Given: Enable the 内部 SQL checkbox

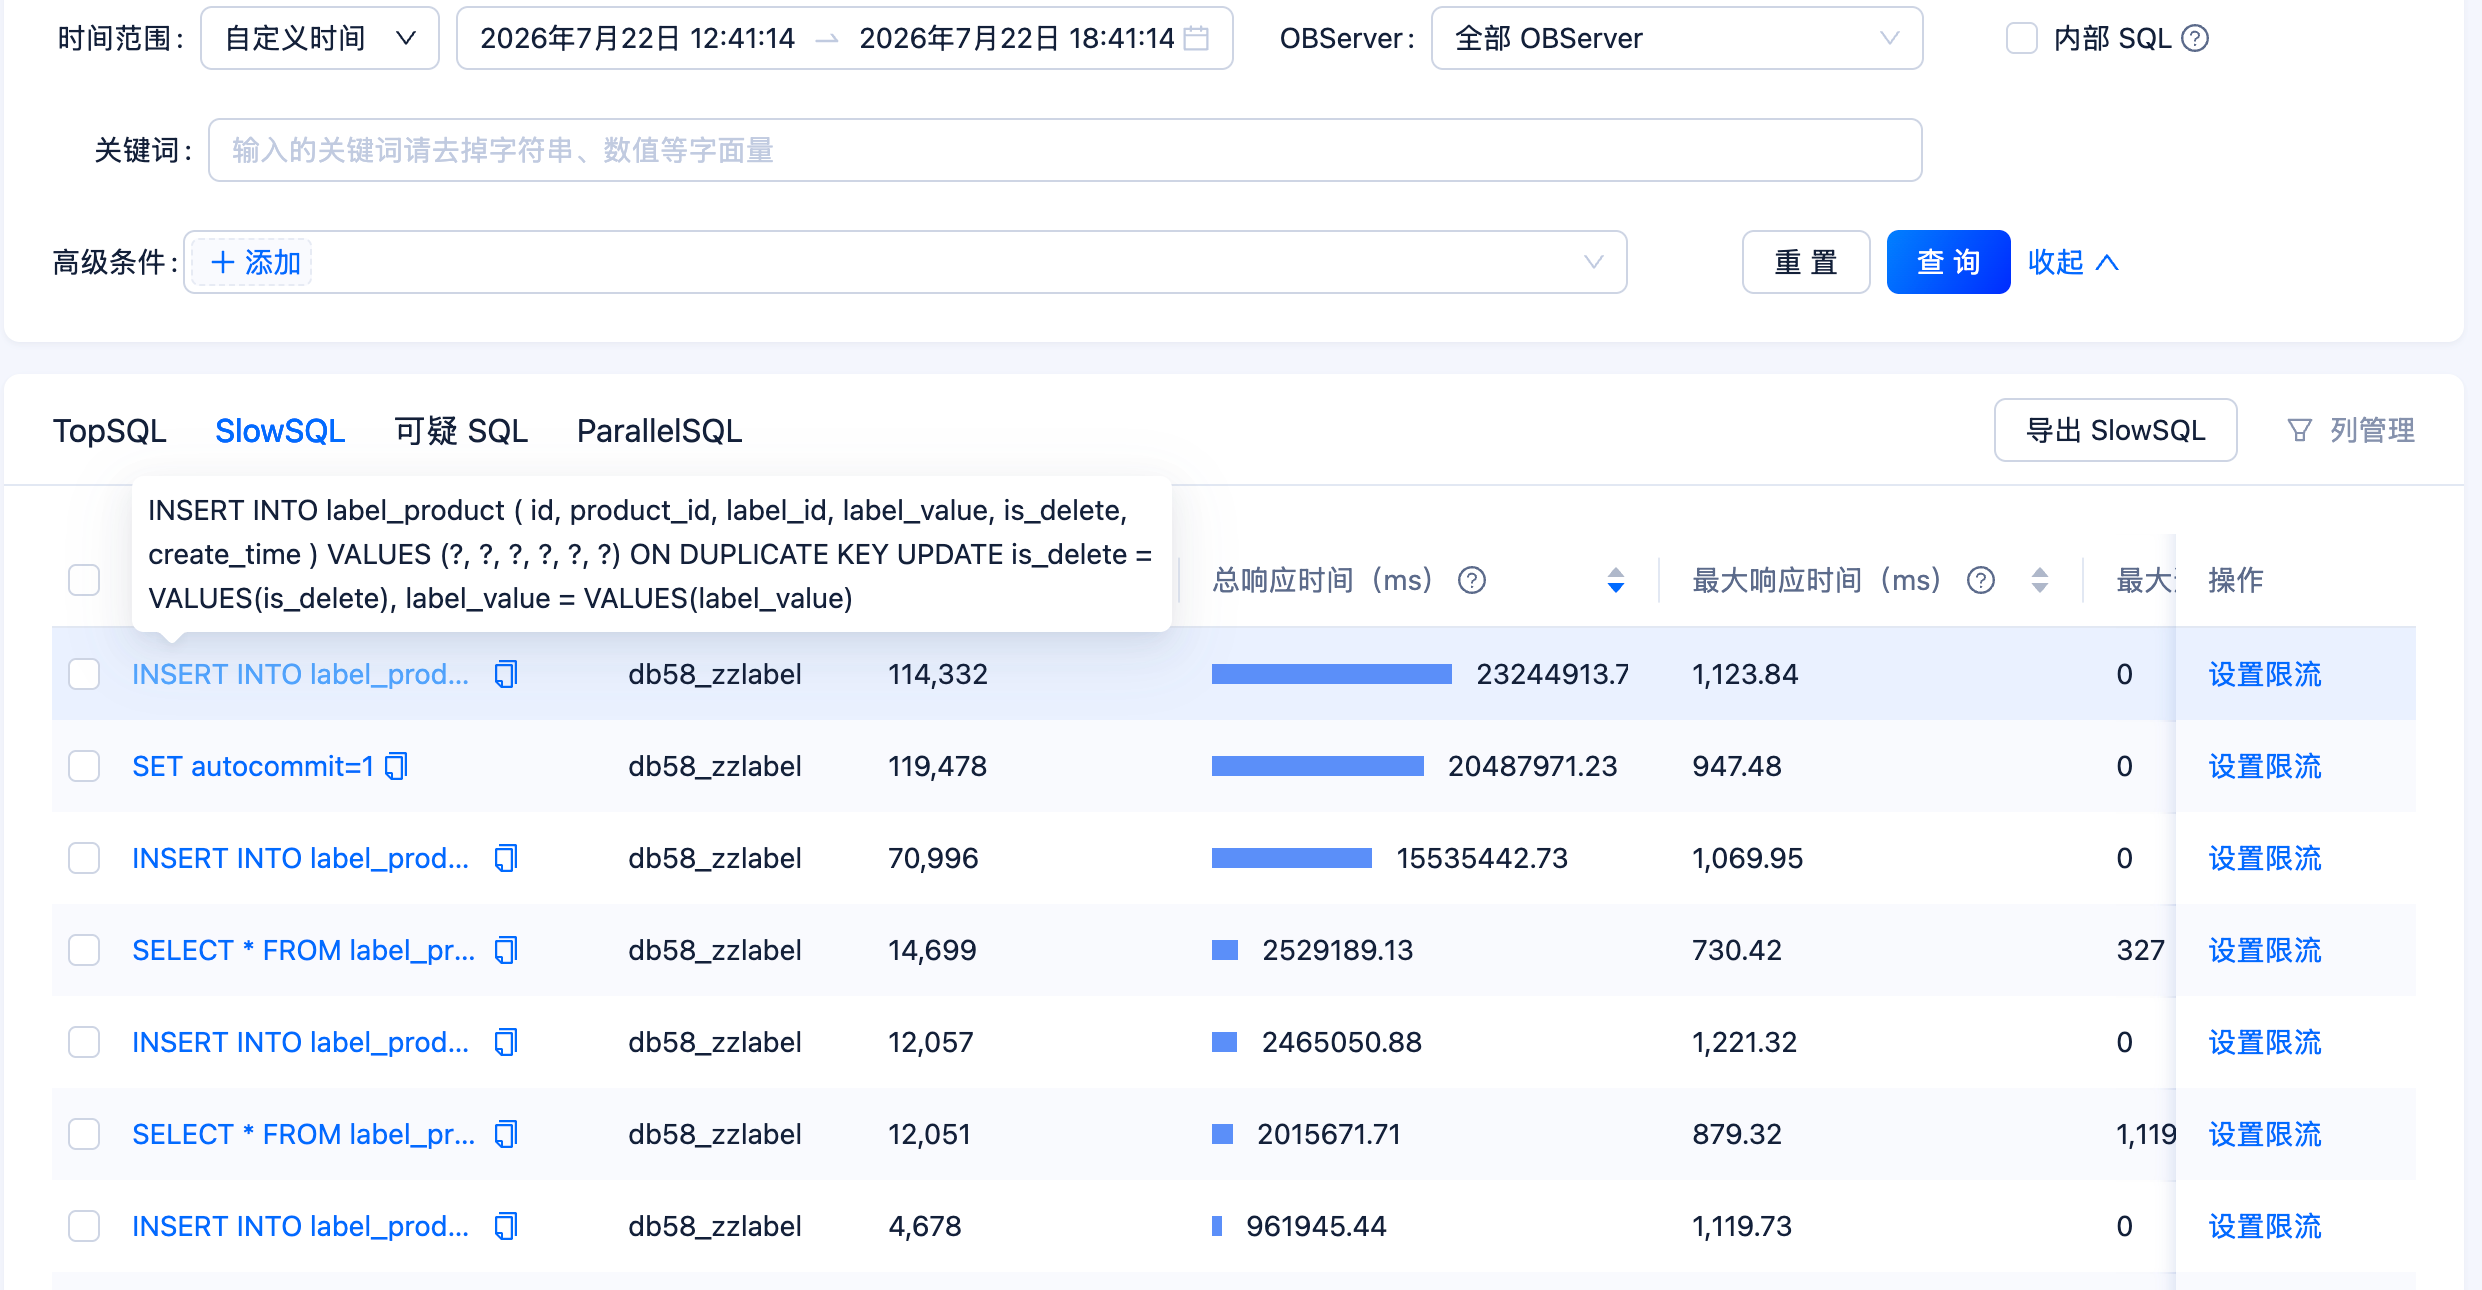Looking at the screenshot, I should point(2022,38).
